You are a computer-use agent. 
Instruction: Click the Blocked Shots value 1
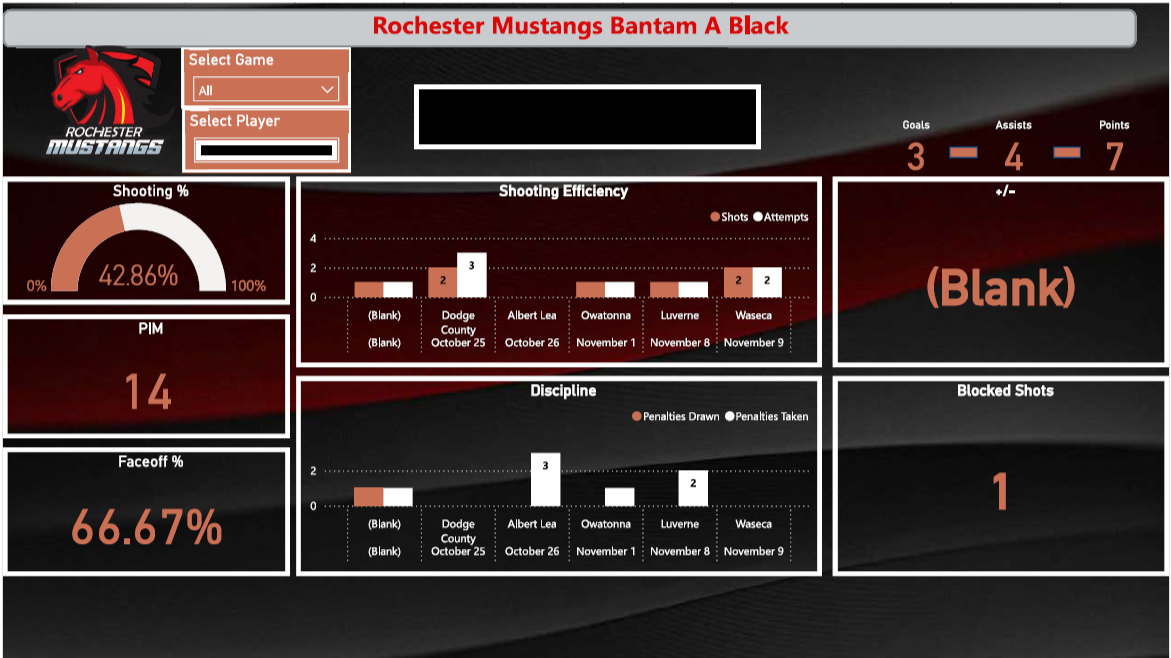pyautogui.click(x=1001, y=491)
